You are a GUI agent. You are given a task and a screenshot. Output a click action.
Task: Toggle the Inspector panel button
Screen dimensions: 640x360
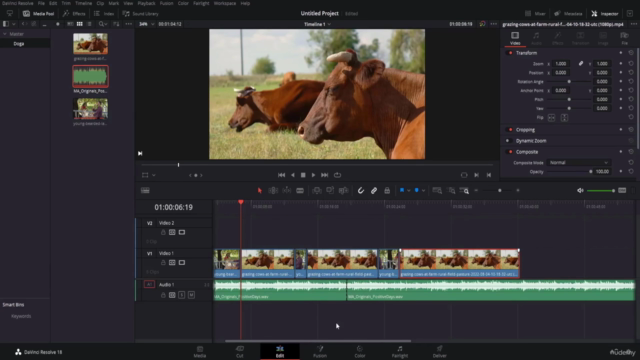click(x=604, y=13)
